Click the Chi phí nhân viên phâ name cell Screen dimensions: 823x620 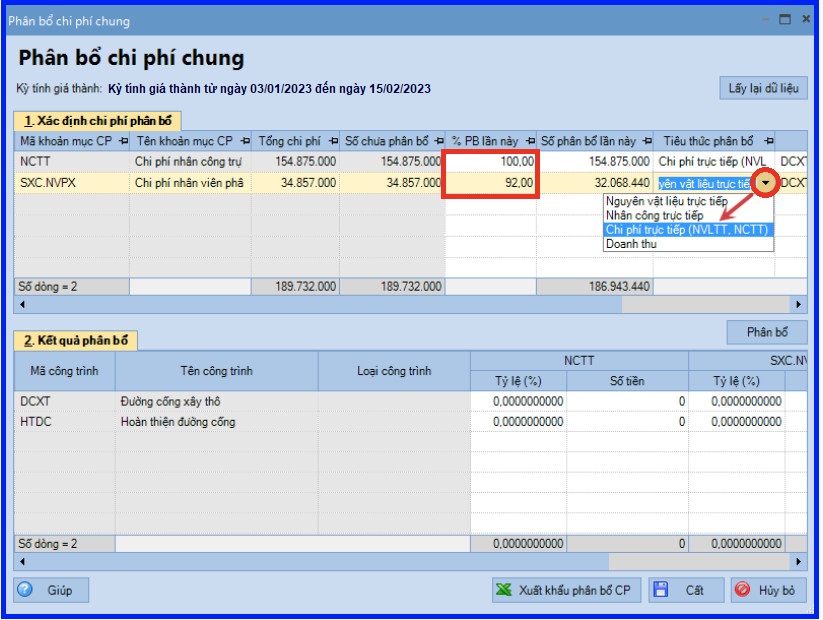coord(190,183)
